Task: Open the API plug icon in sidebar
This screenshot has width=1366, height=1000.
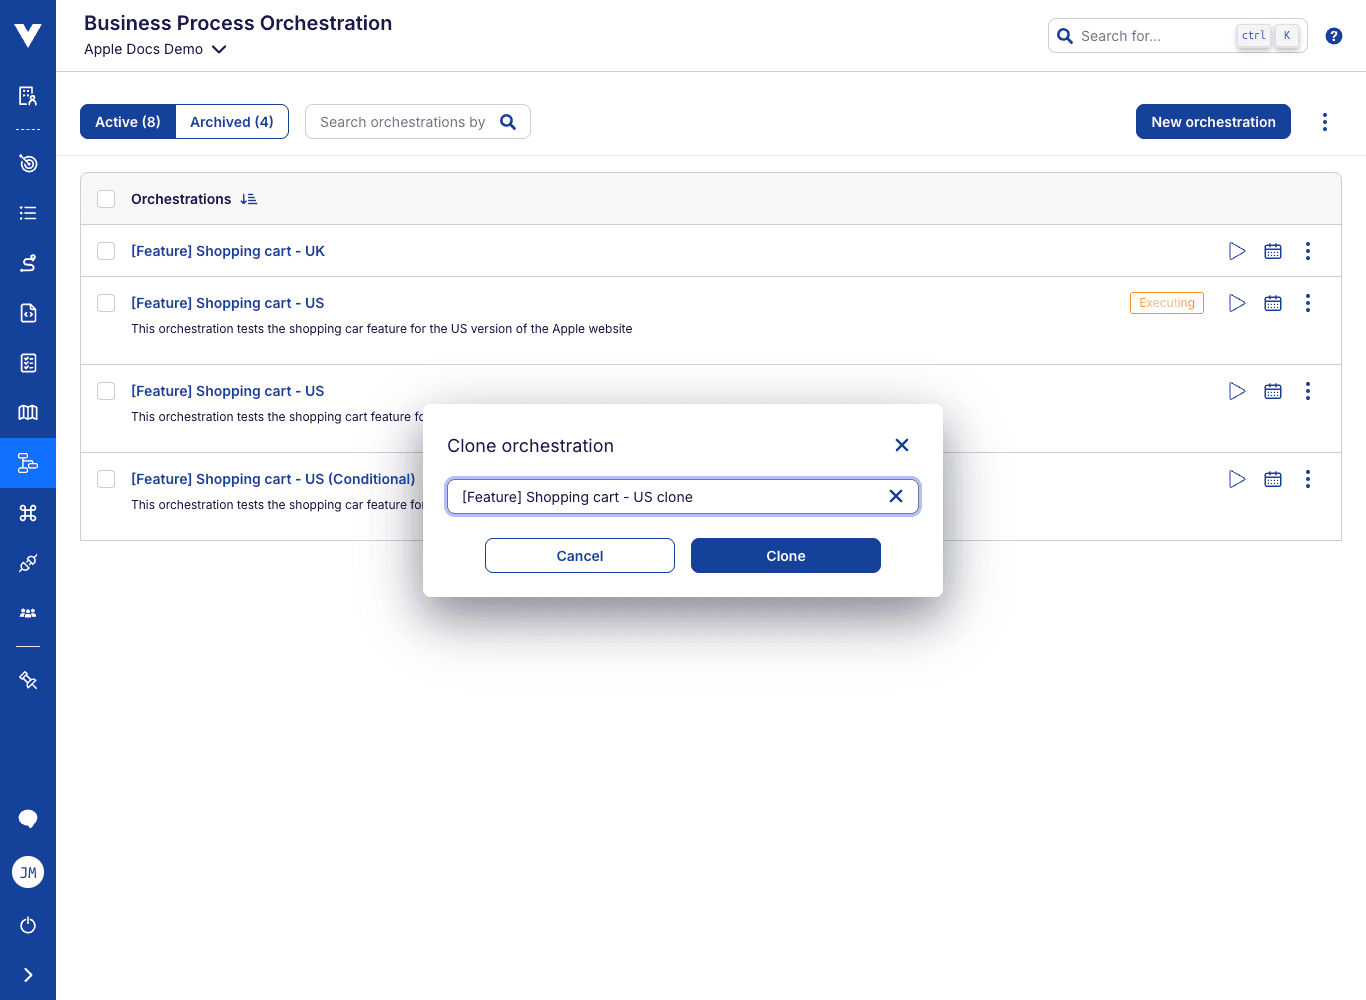Action: pos(27,562)
